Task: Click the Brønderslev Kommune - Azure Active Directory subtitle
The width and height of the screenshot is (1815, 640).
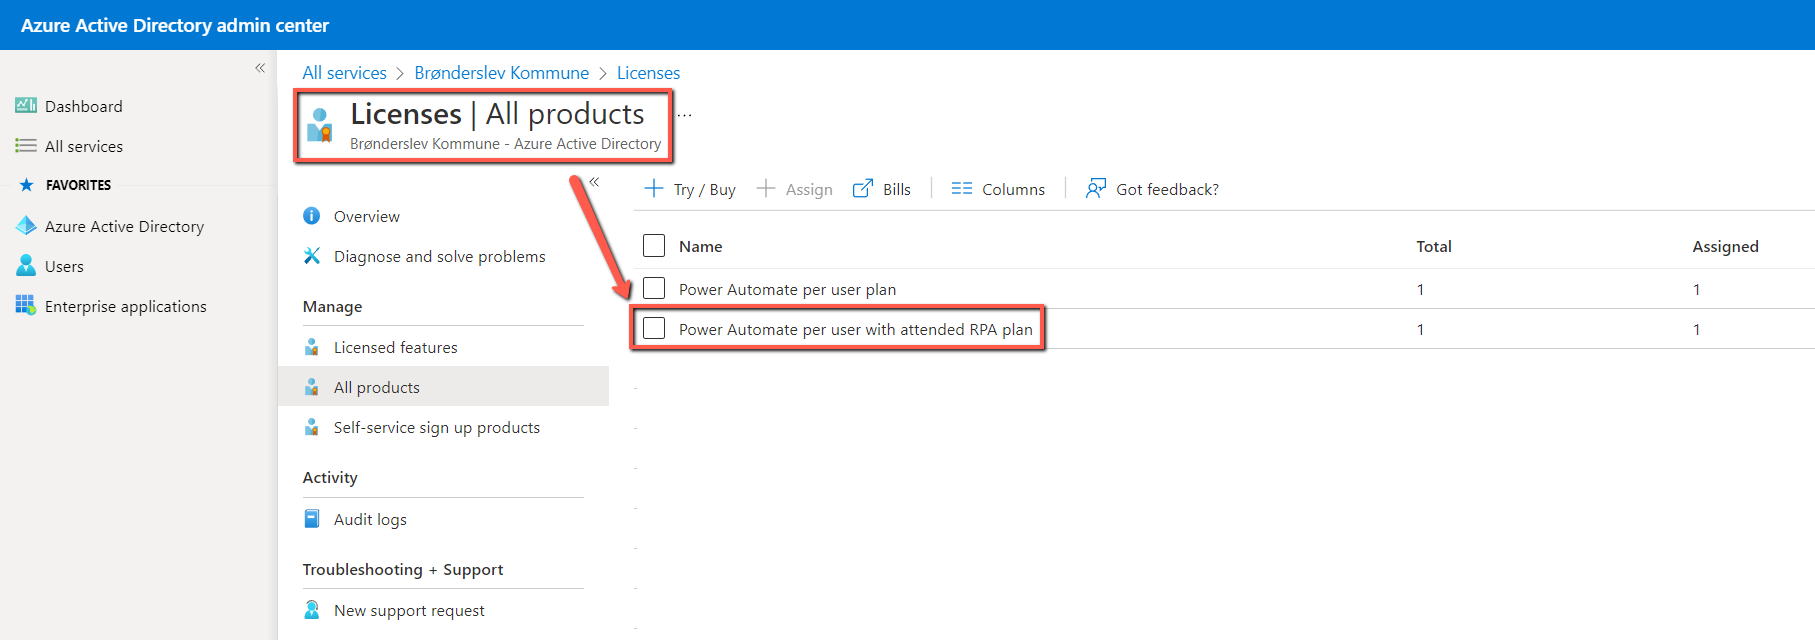Action: (505, 144)
